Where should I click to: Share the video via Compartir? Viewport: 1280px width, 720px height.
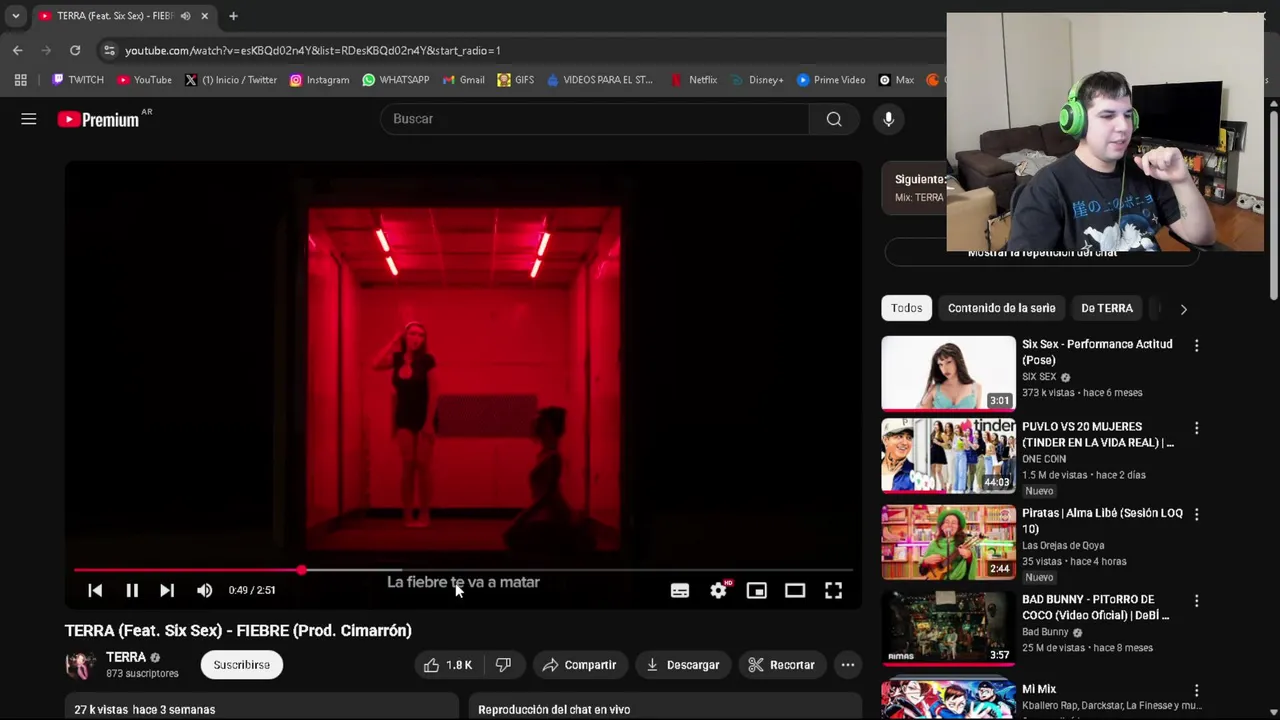(x=580, y=665)
